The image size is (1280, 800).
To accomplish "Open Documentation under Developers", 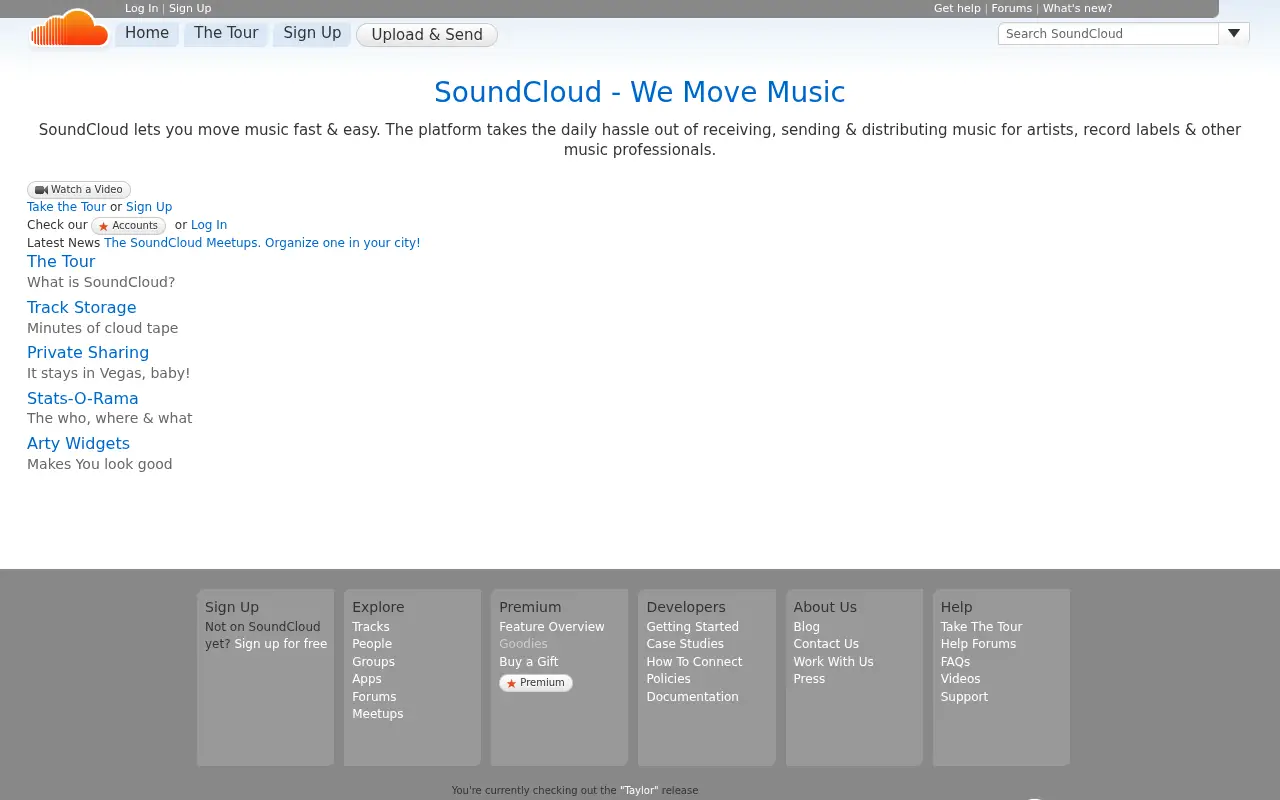I will (x=692, y=697).
